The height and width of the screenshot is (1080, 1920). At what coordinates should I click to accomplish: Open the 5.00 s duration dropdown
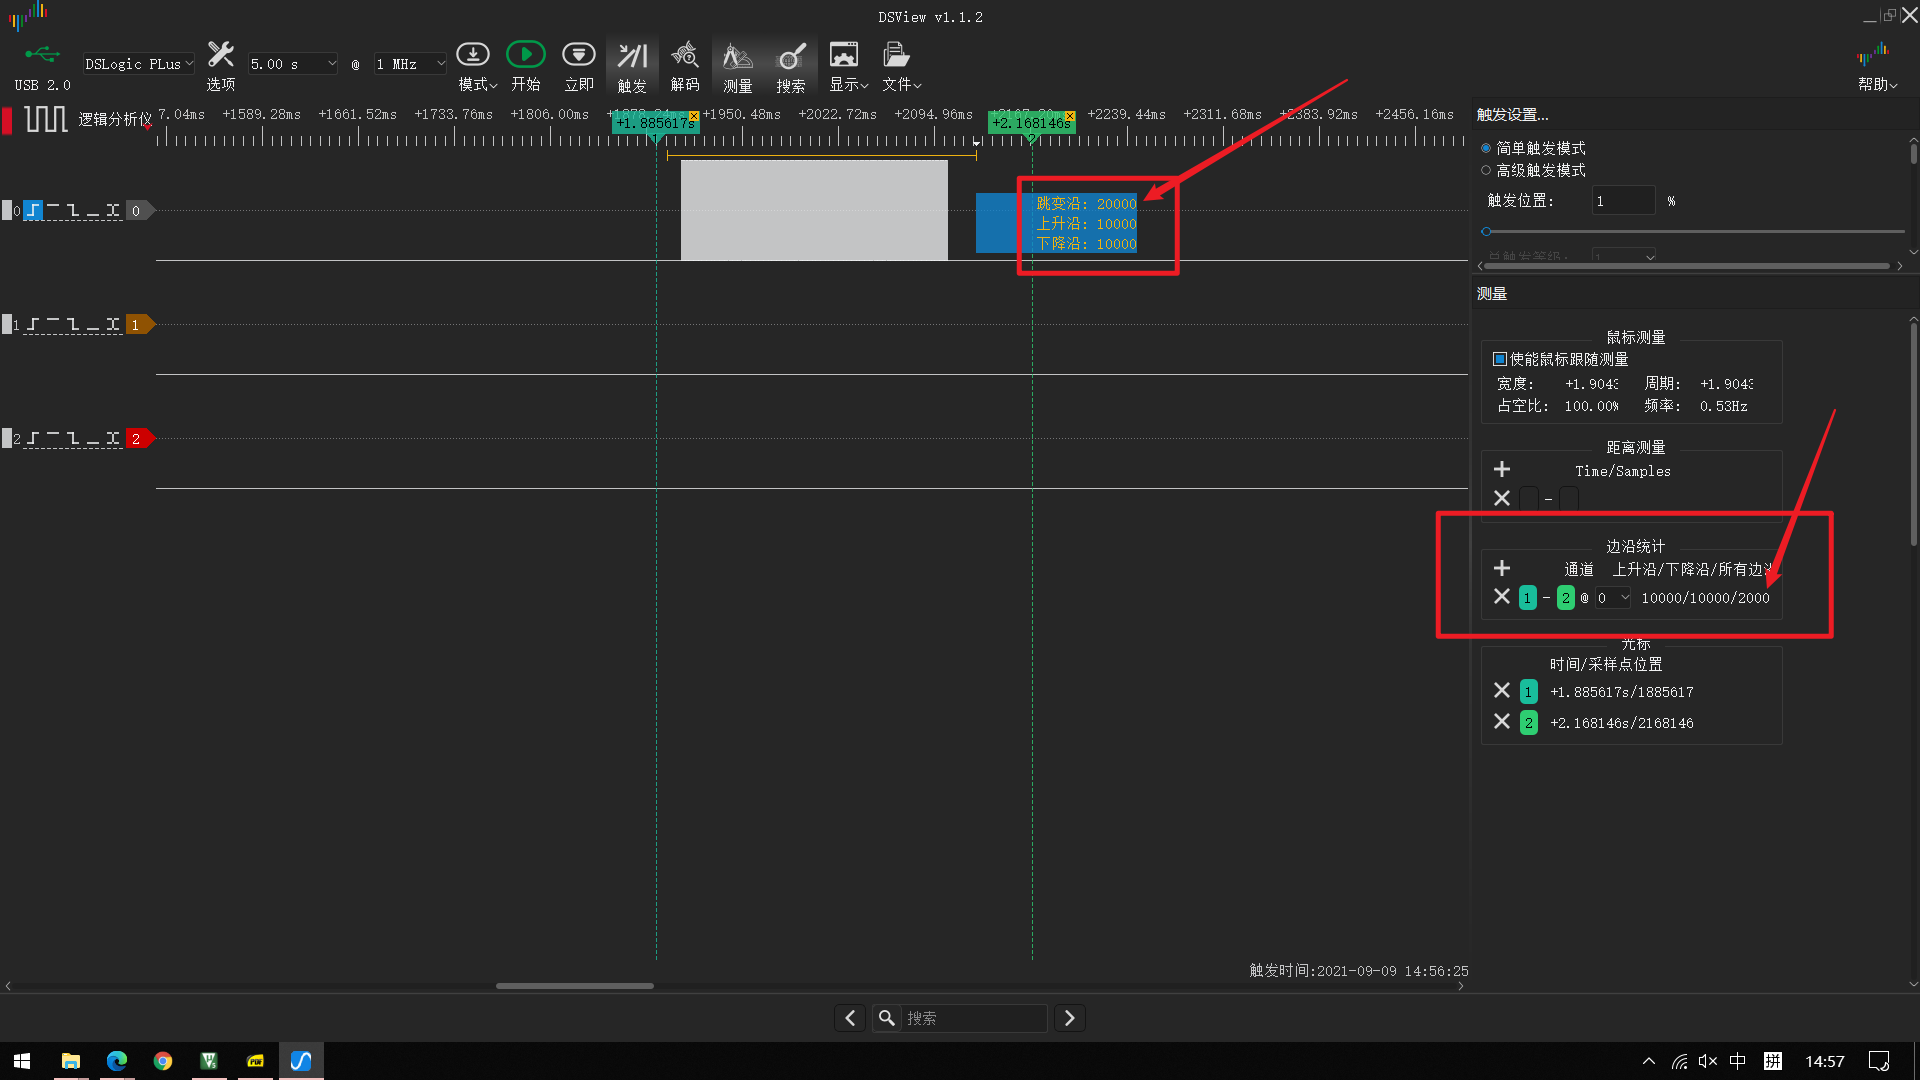pos(292,64)
